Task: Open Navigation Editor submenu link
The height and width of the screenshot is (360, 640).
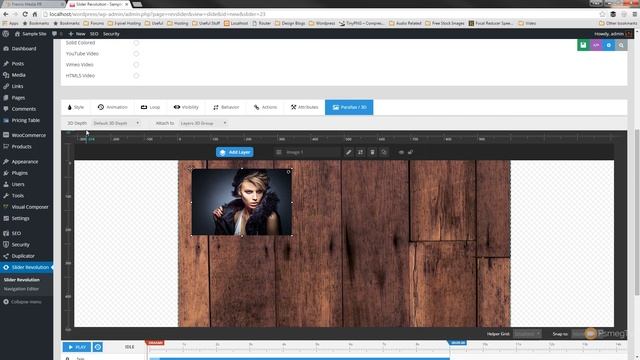Action: (21, 289)
